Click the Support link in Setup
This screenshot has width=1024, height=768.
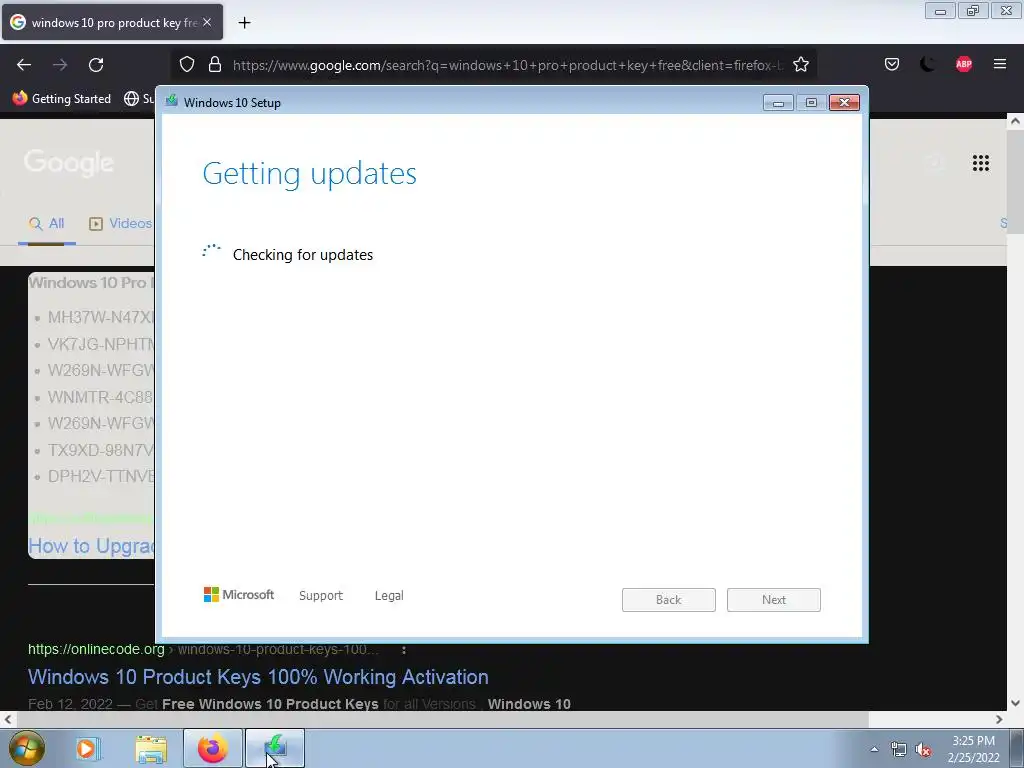click(321, 596)
